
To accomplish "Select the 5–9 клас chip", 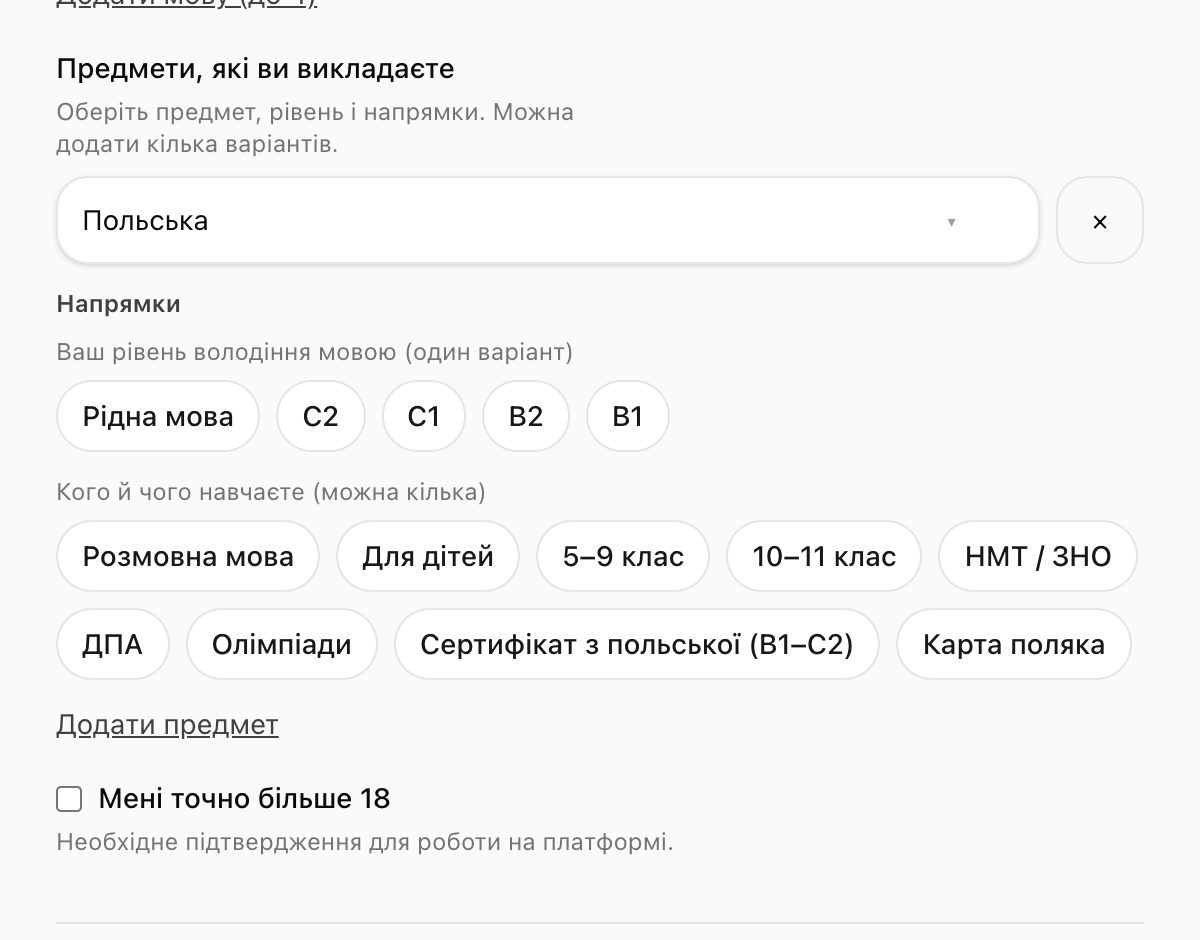I will (623, 556).
